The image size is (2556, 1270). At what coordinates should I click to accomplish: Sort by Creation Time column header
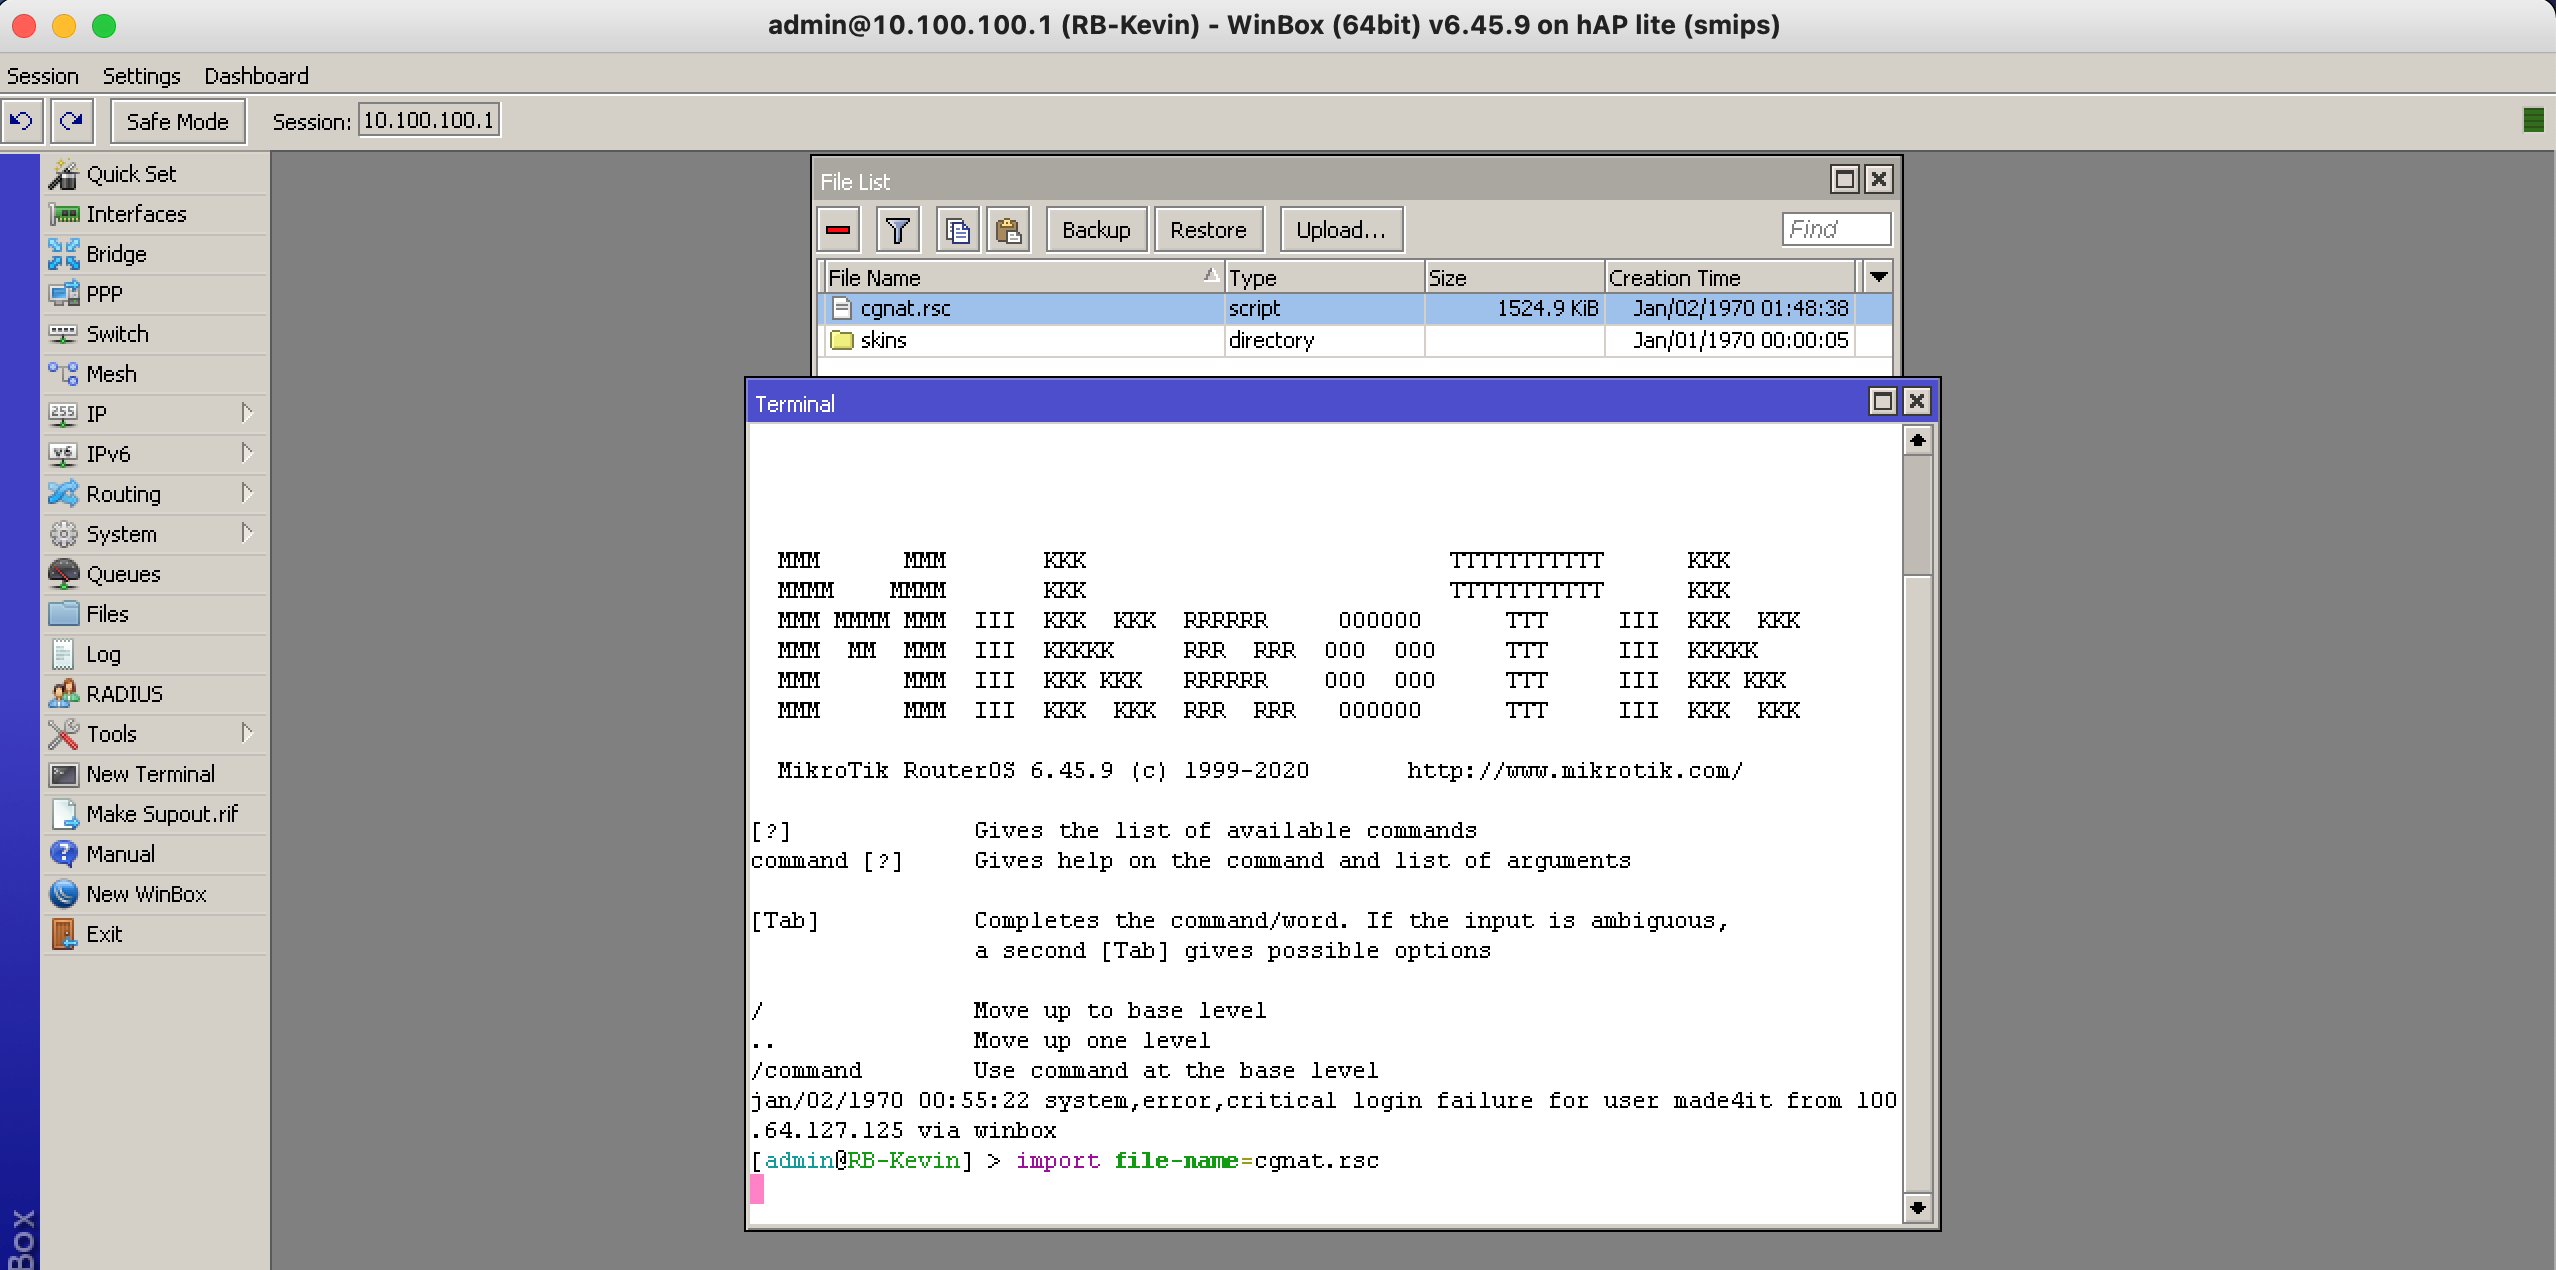coord(1730,277)
